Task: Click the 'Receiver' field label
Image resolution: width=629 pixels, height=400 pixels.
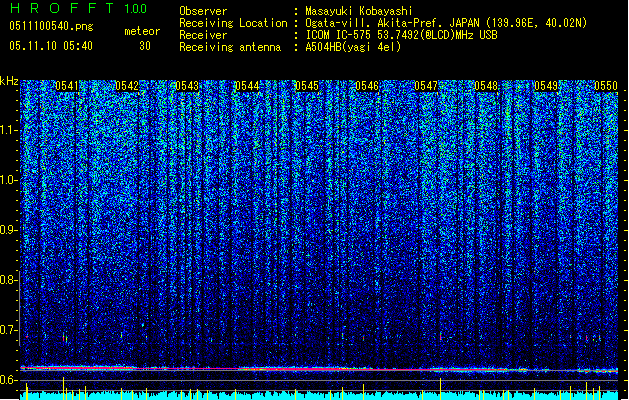Action: 203,35
